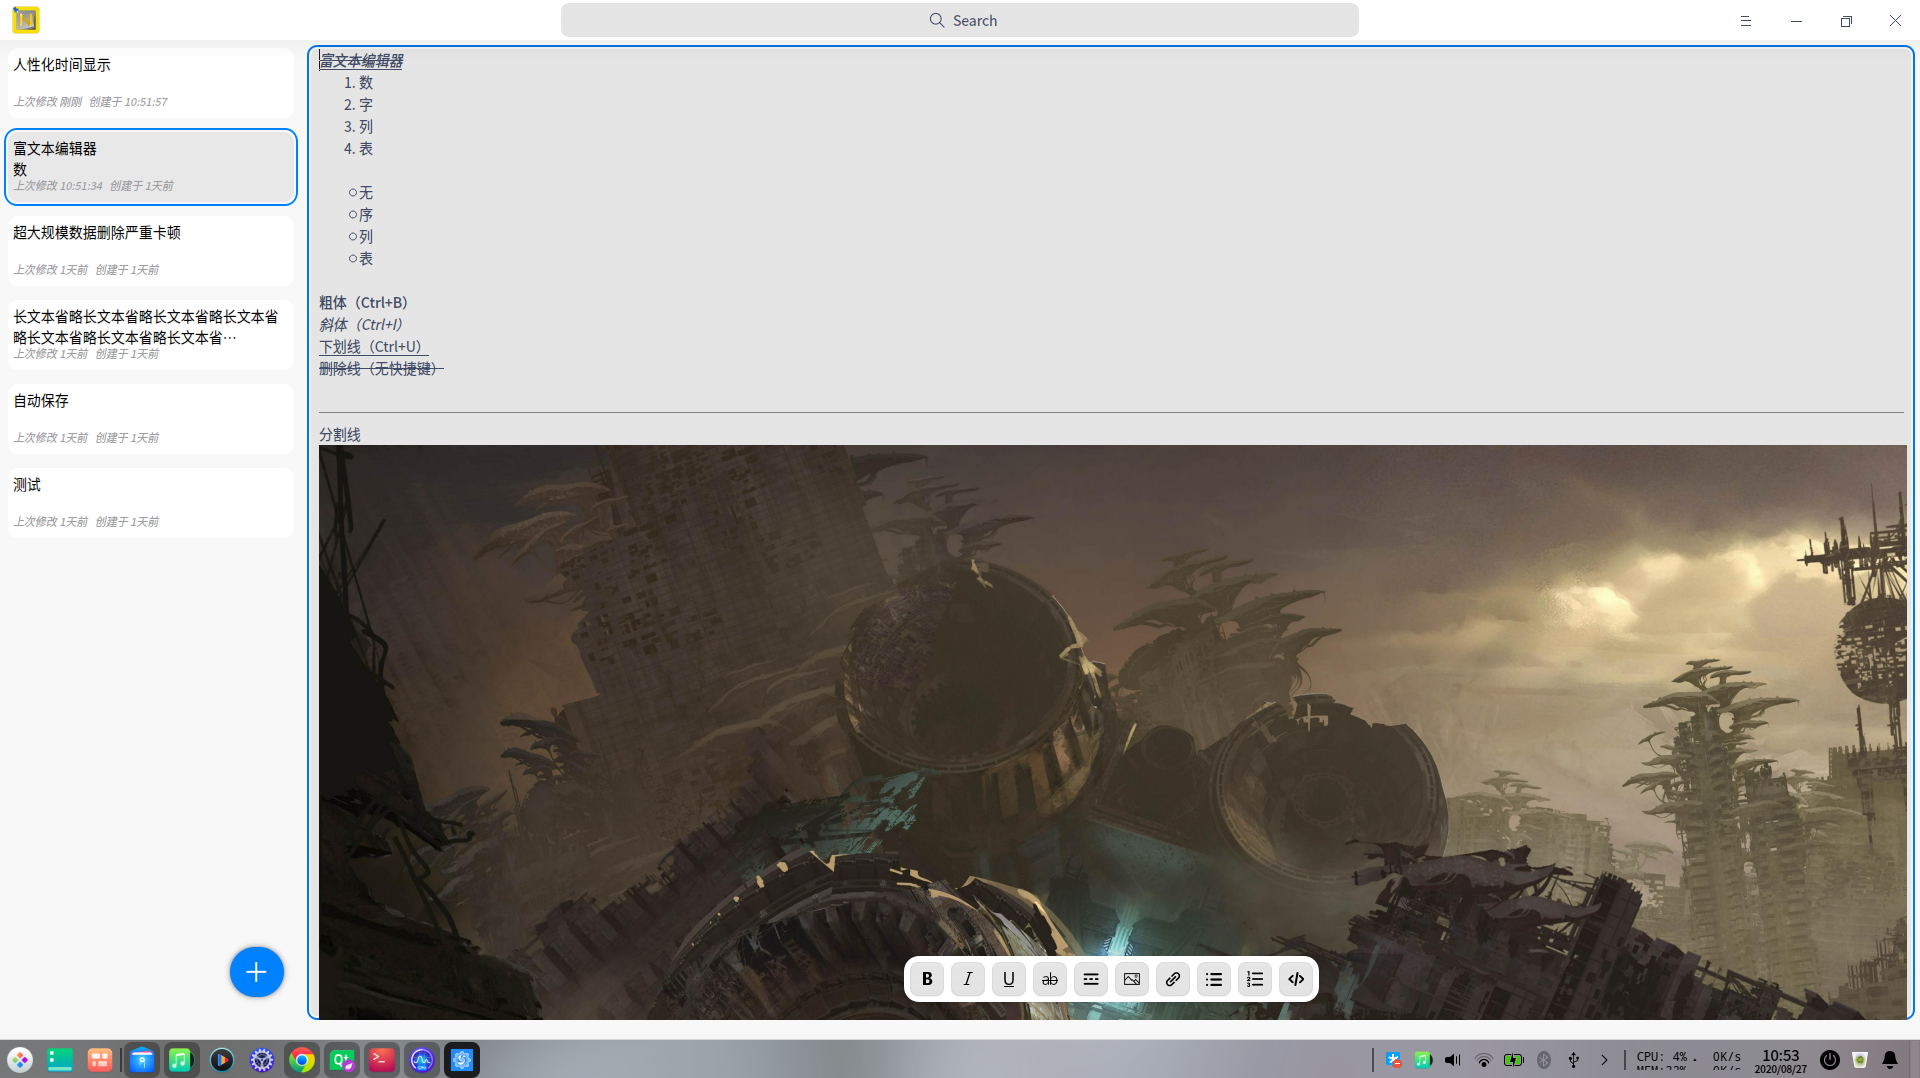Screen dimensions: 1920x1078
Task: Click the 删除线（无快捷键）line
Action: tap(381, 369)
